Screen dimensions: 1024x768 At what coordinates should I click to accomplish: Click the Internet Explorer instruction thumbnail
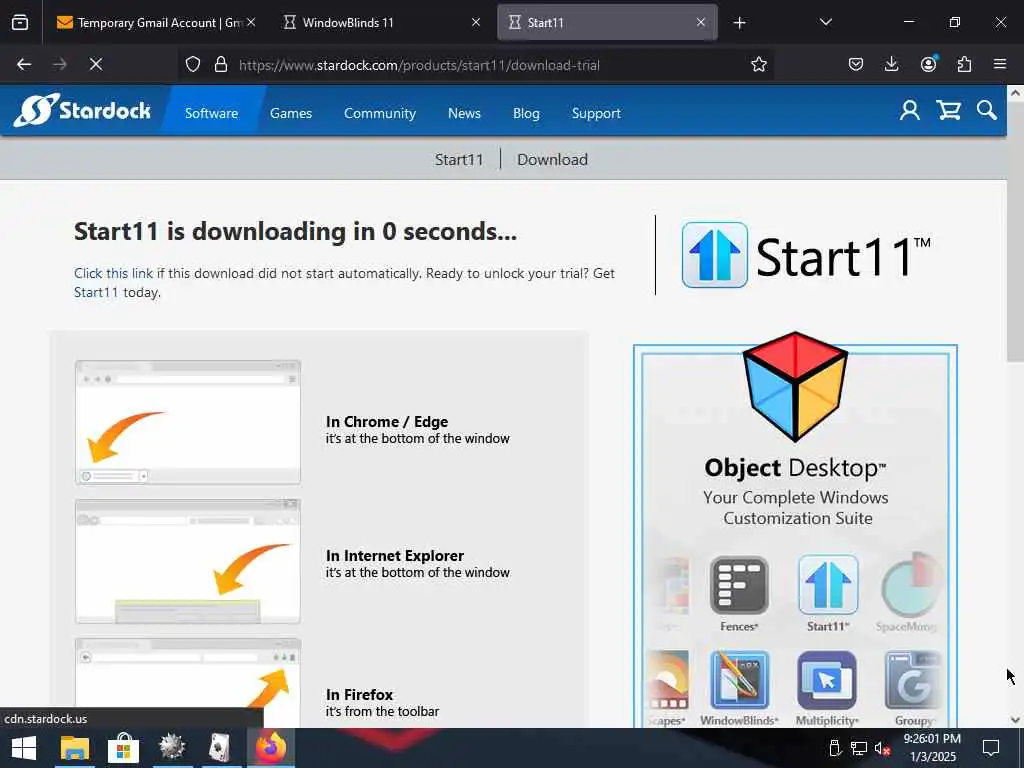click(x=188, y=562)
